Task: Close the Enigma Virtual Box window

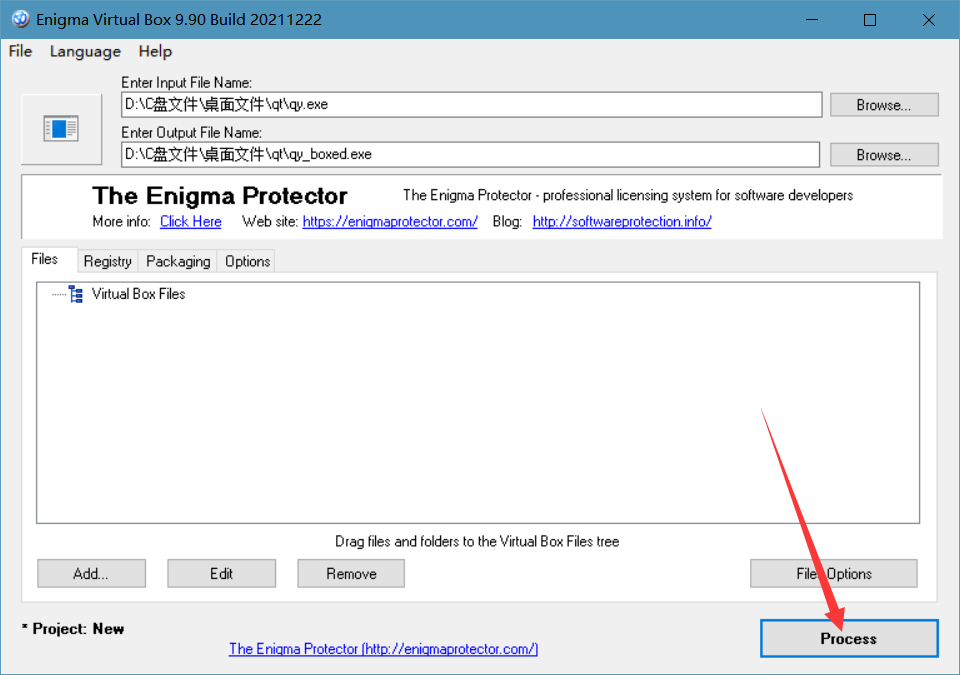Action: [928, 20]
